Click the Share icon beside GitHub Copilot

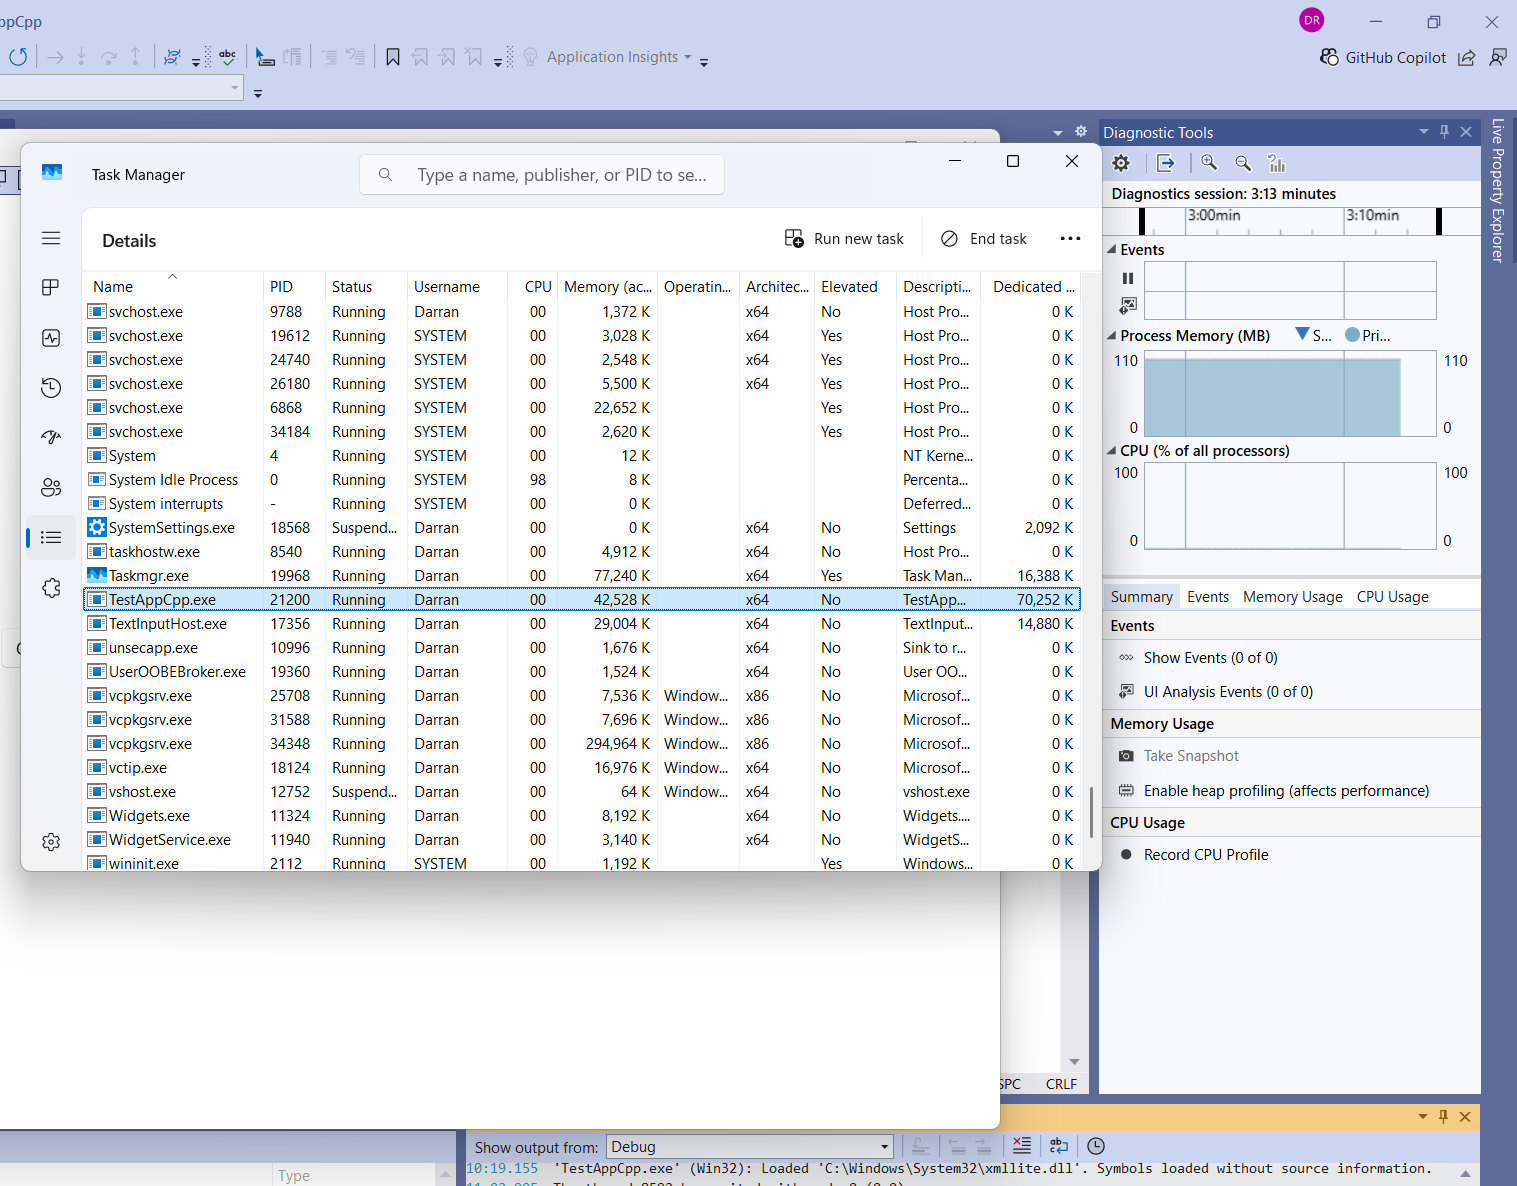coord(1466,57)
